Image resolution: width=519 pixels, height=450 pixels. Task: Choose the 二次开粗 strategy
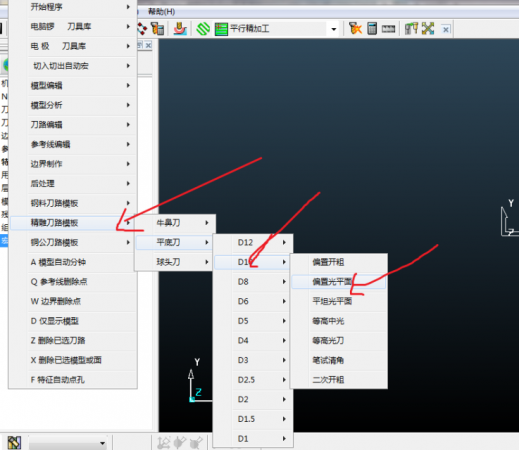(339, 380)
